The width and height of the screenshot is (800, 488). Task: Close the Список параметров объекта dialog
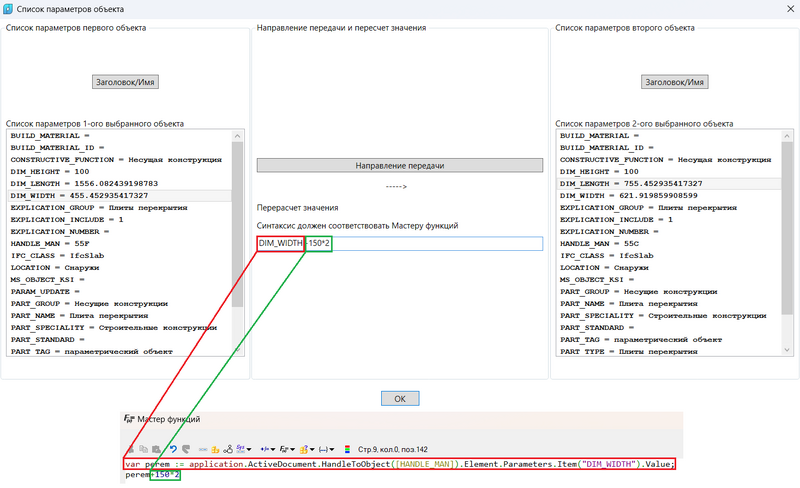click(x=790, y=9)
